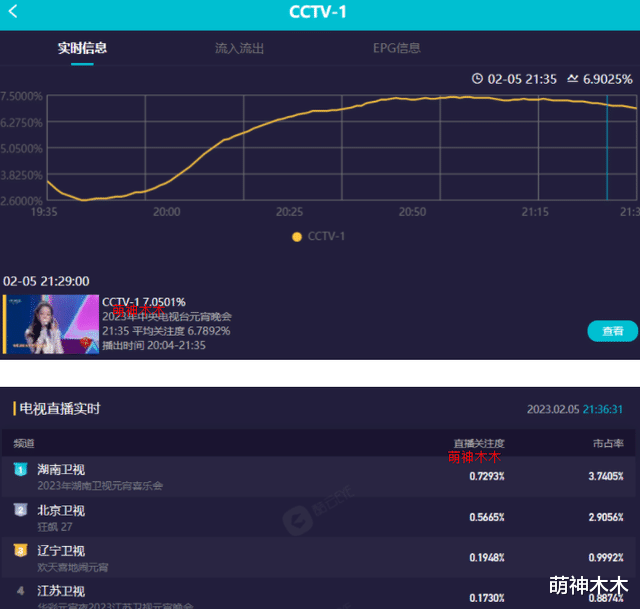The height and width of the screenshot is (609, 640).
Task: Click the 2.9056% market share value
Action: pyautogui.click(x=606, y=517)
